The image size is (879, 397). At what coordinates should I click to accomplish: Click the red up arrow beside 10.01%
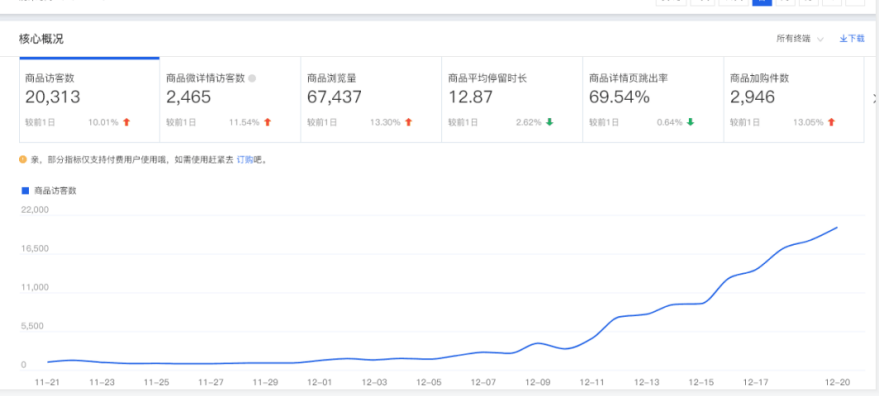[x=126, y=122]
